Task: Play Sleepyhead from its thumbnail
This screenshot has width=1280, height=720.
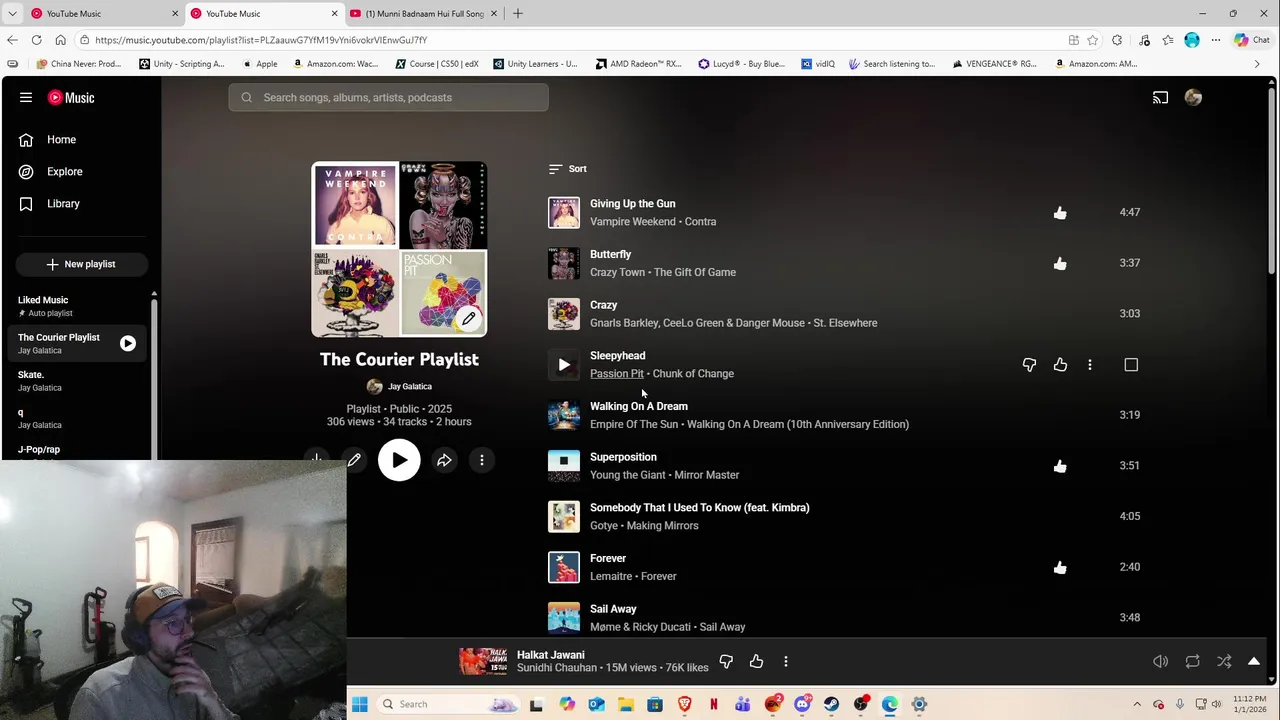Action: (x=564, y=365)
